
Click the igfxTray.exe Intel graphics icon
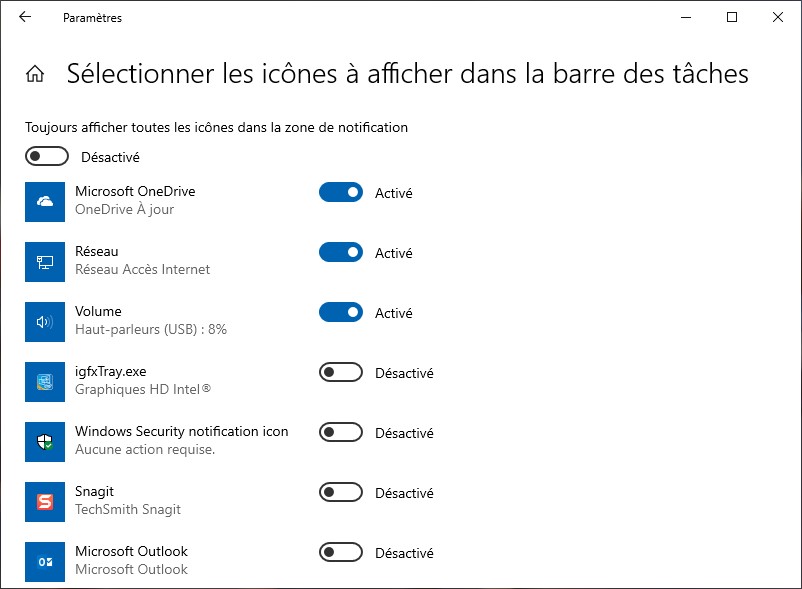(45, 382)
